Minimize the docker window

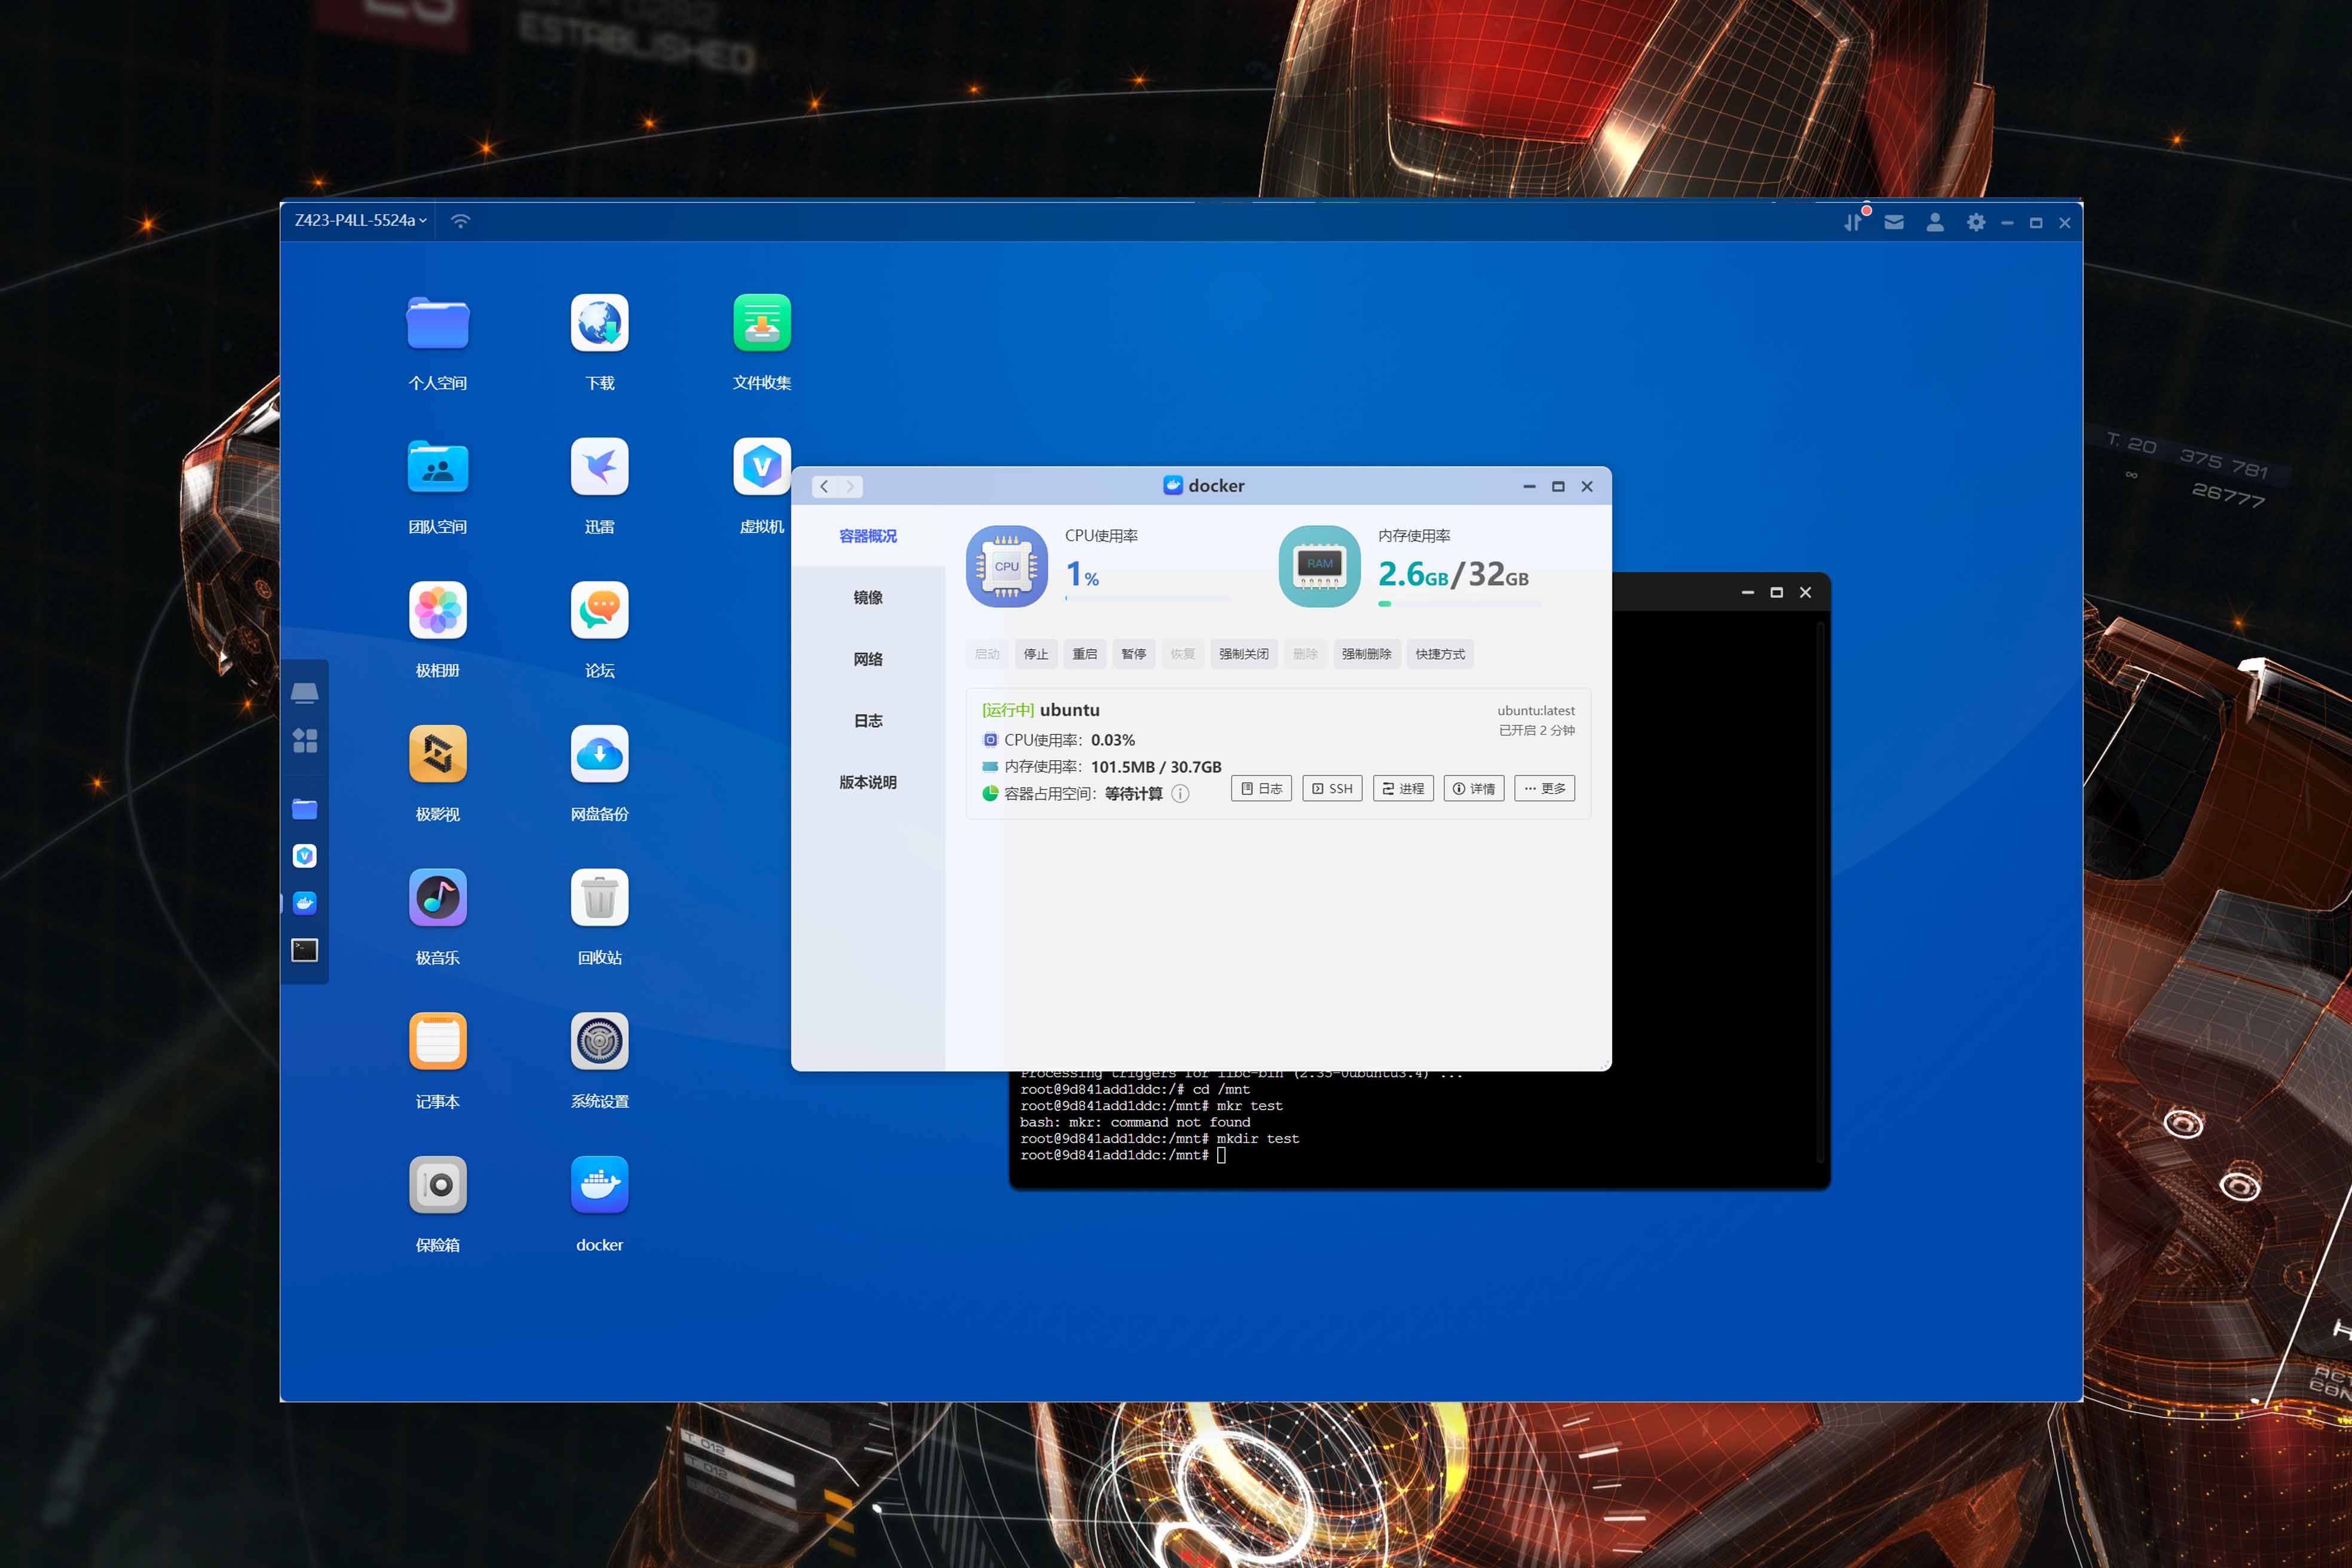(x=1529, y=486)
